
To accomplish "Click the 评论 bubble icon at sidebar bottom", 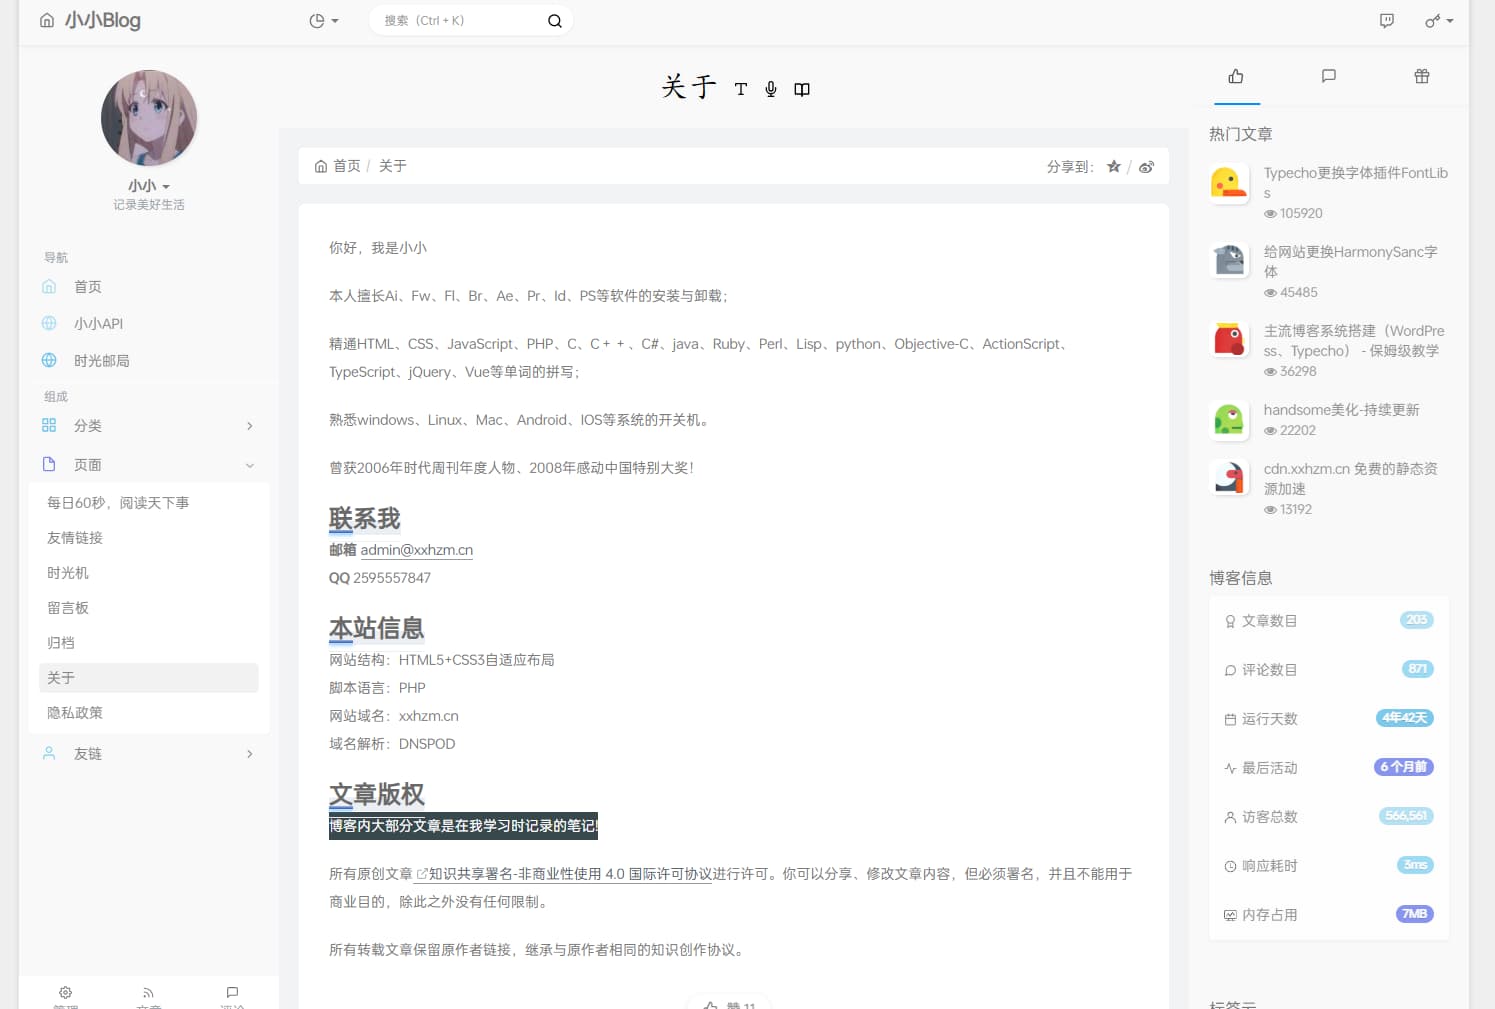I will pyautogui.click(x=232, y=993).
